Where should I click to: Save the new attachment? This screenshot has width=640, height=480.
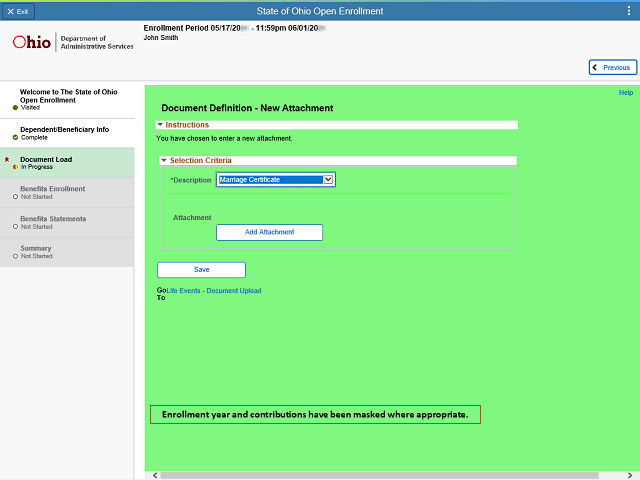201,270
